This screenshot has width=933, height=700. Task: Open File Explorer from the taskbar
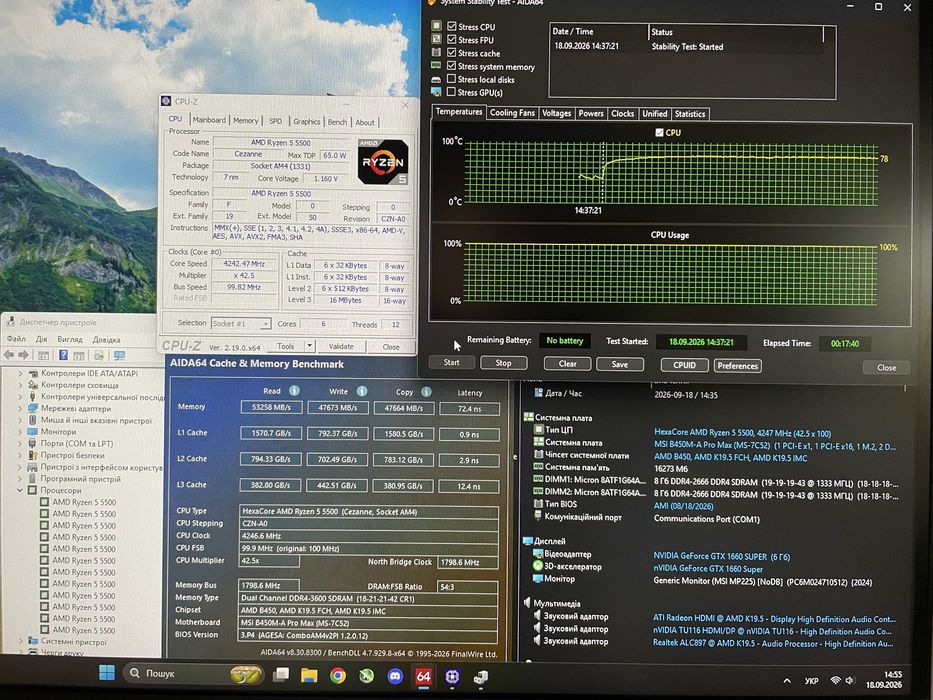[x=309, y=675]
